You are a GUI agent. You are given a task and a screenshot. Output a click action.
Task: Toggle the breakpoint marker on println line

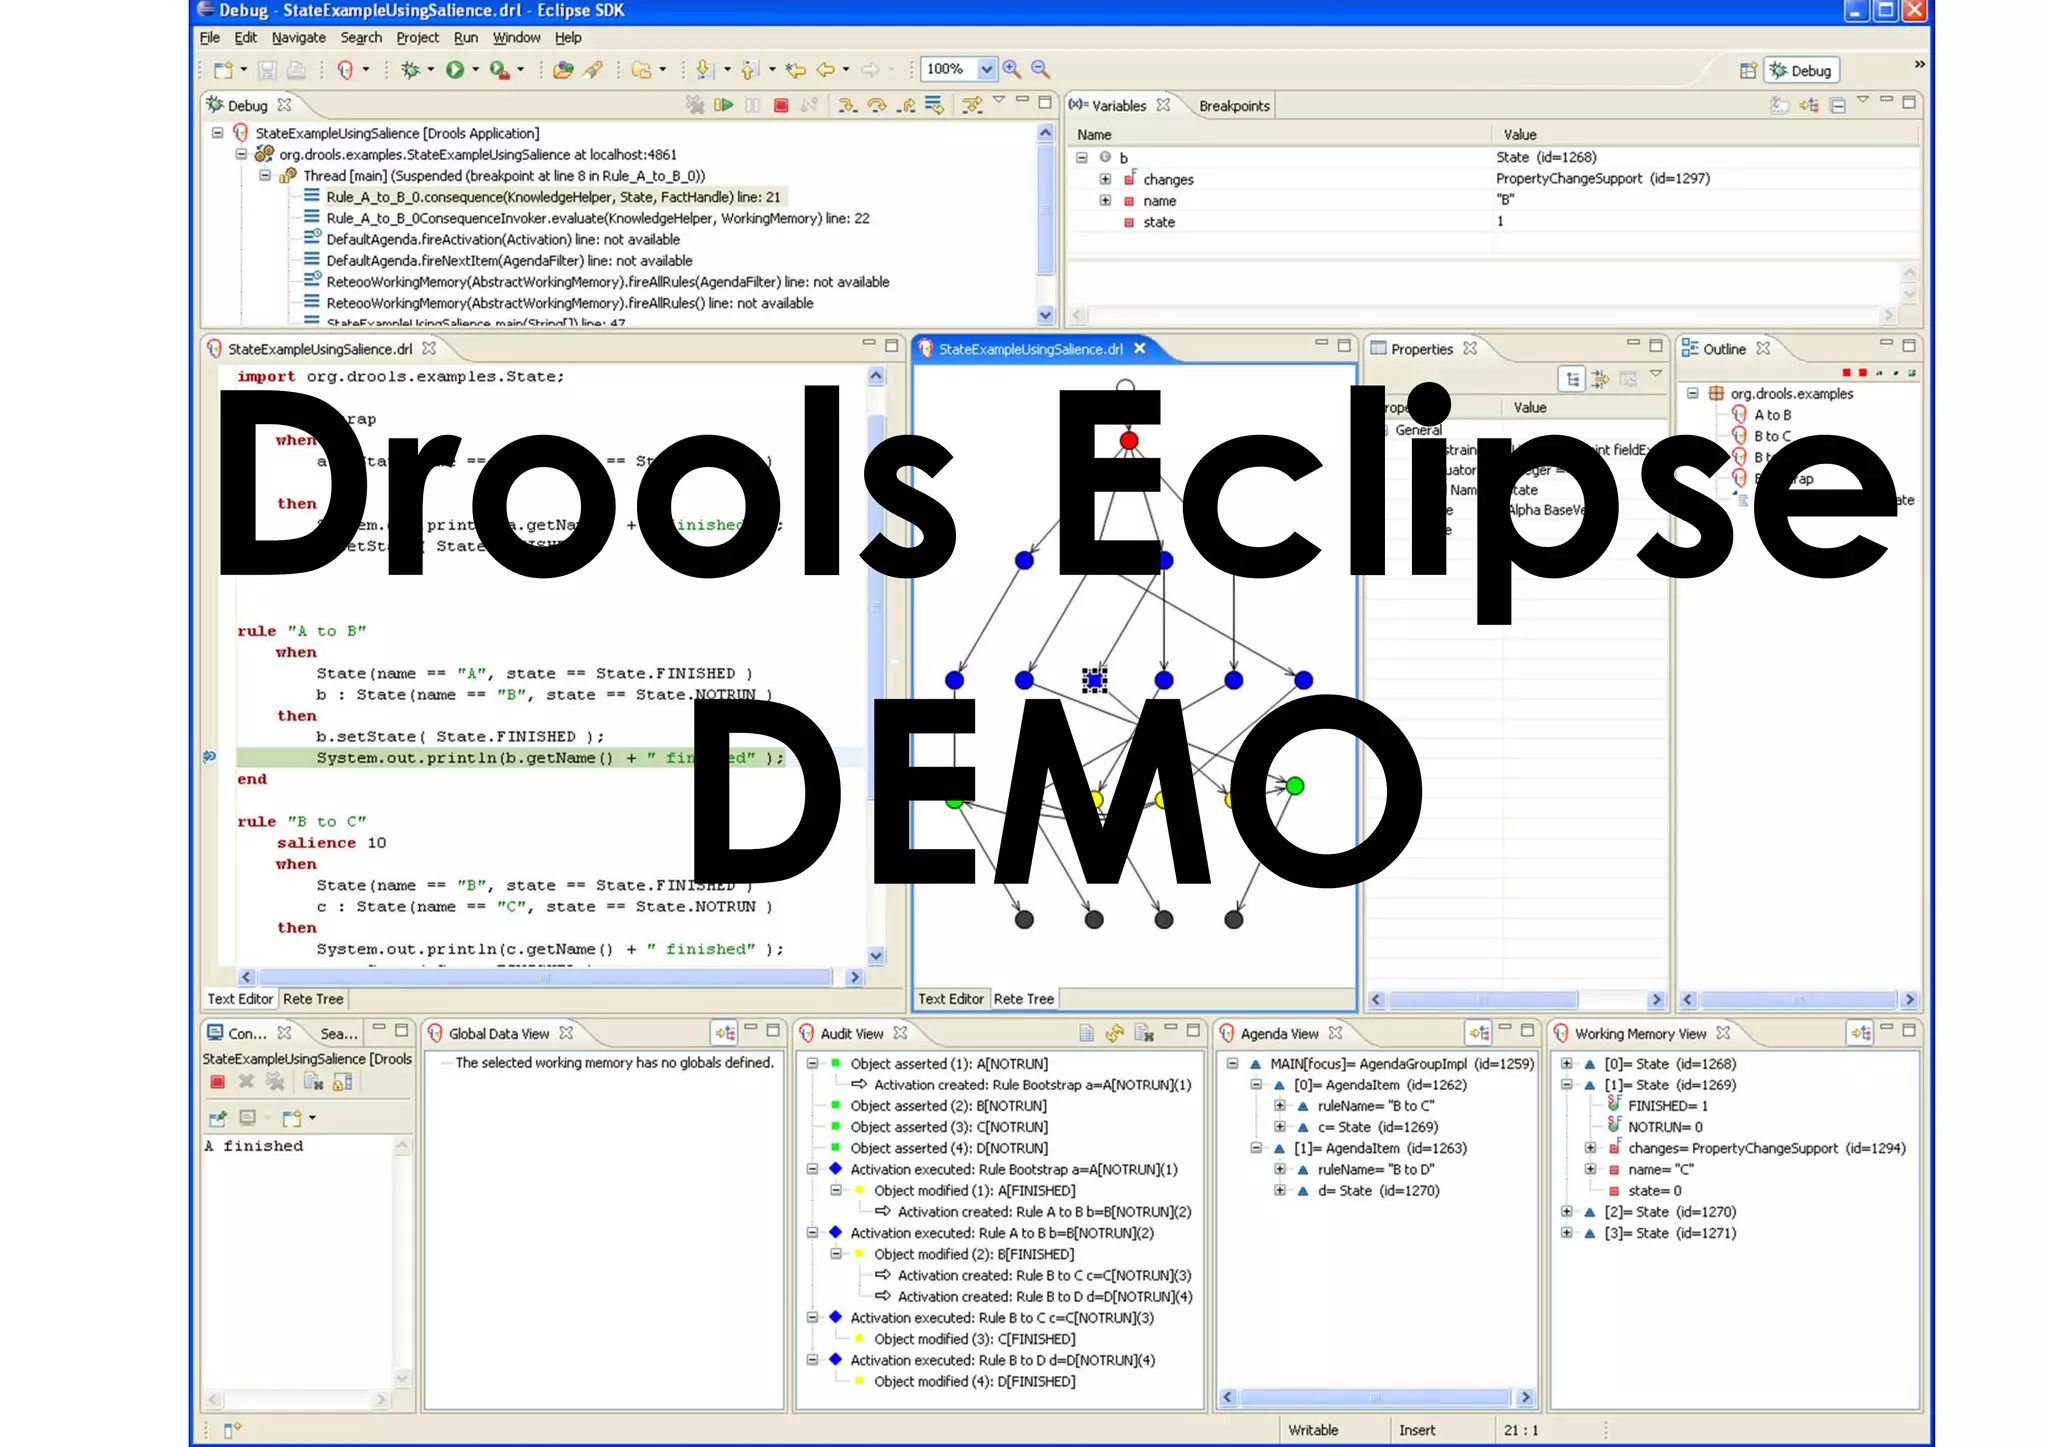point(210,757)
